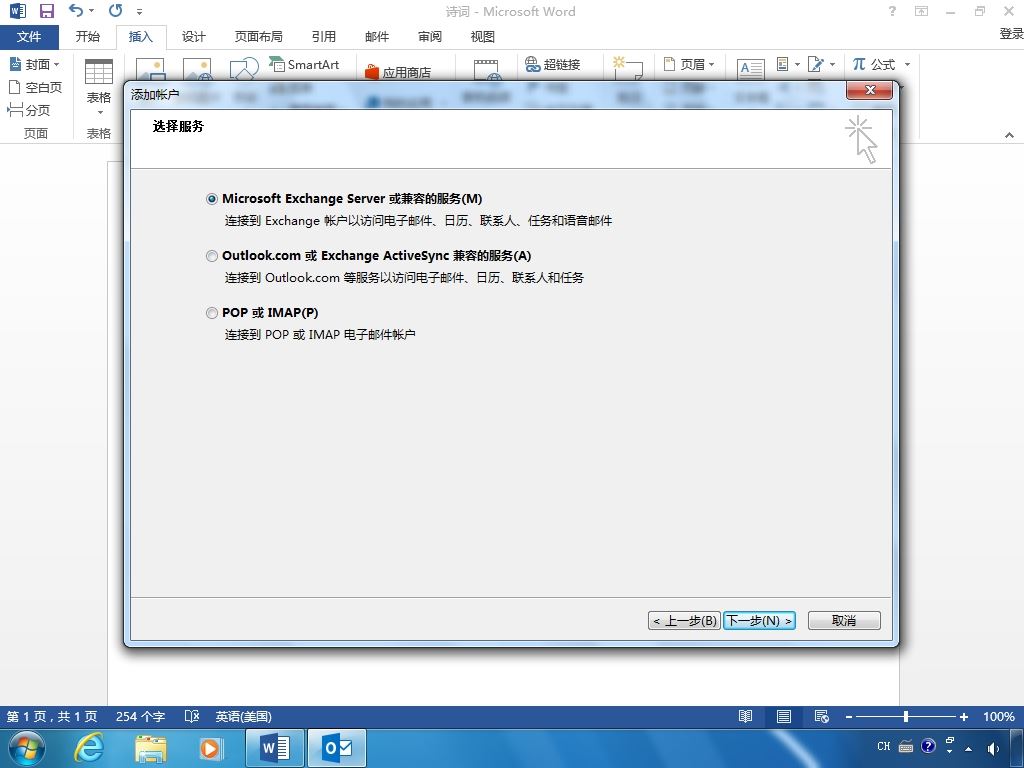The image size is (1024, 768).
Task: Expand the 表格 dropdown arrow
Action: tap(100, 112)
